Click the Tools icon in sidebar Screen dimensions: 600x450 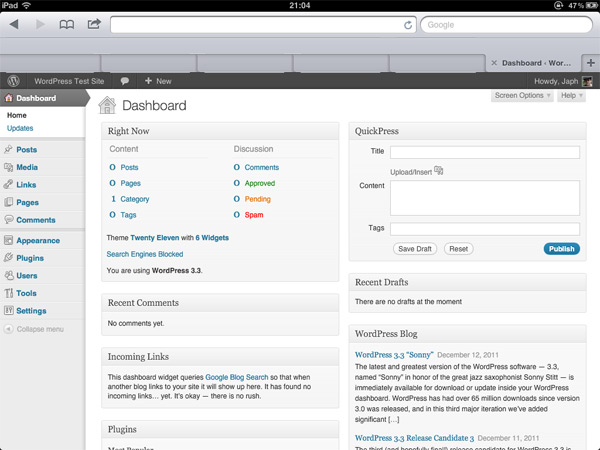[8, 293]
